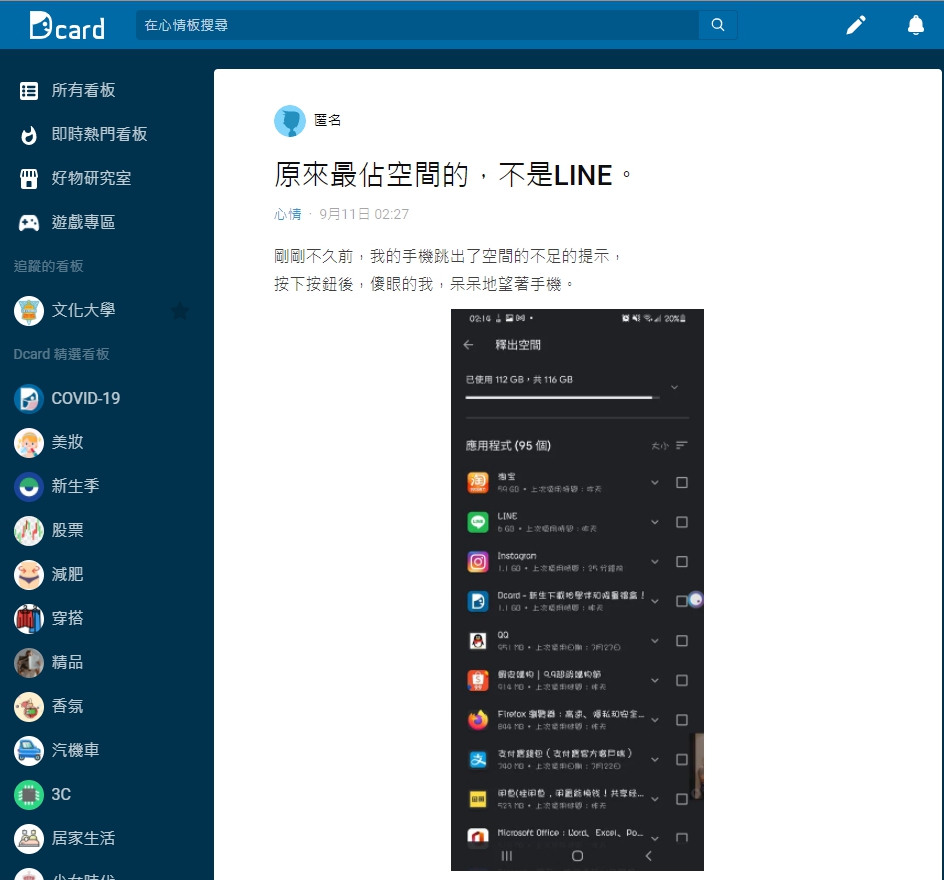Tick the checkbox for 蝦皮購物 app
Screen dimensions: 944x880
tap(682, 680)
